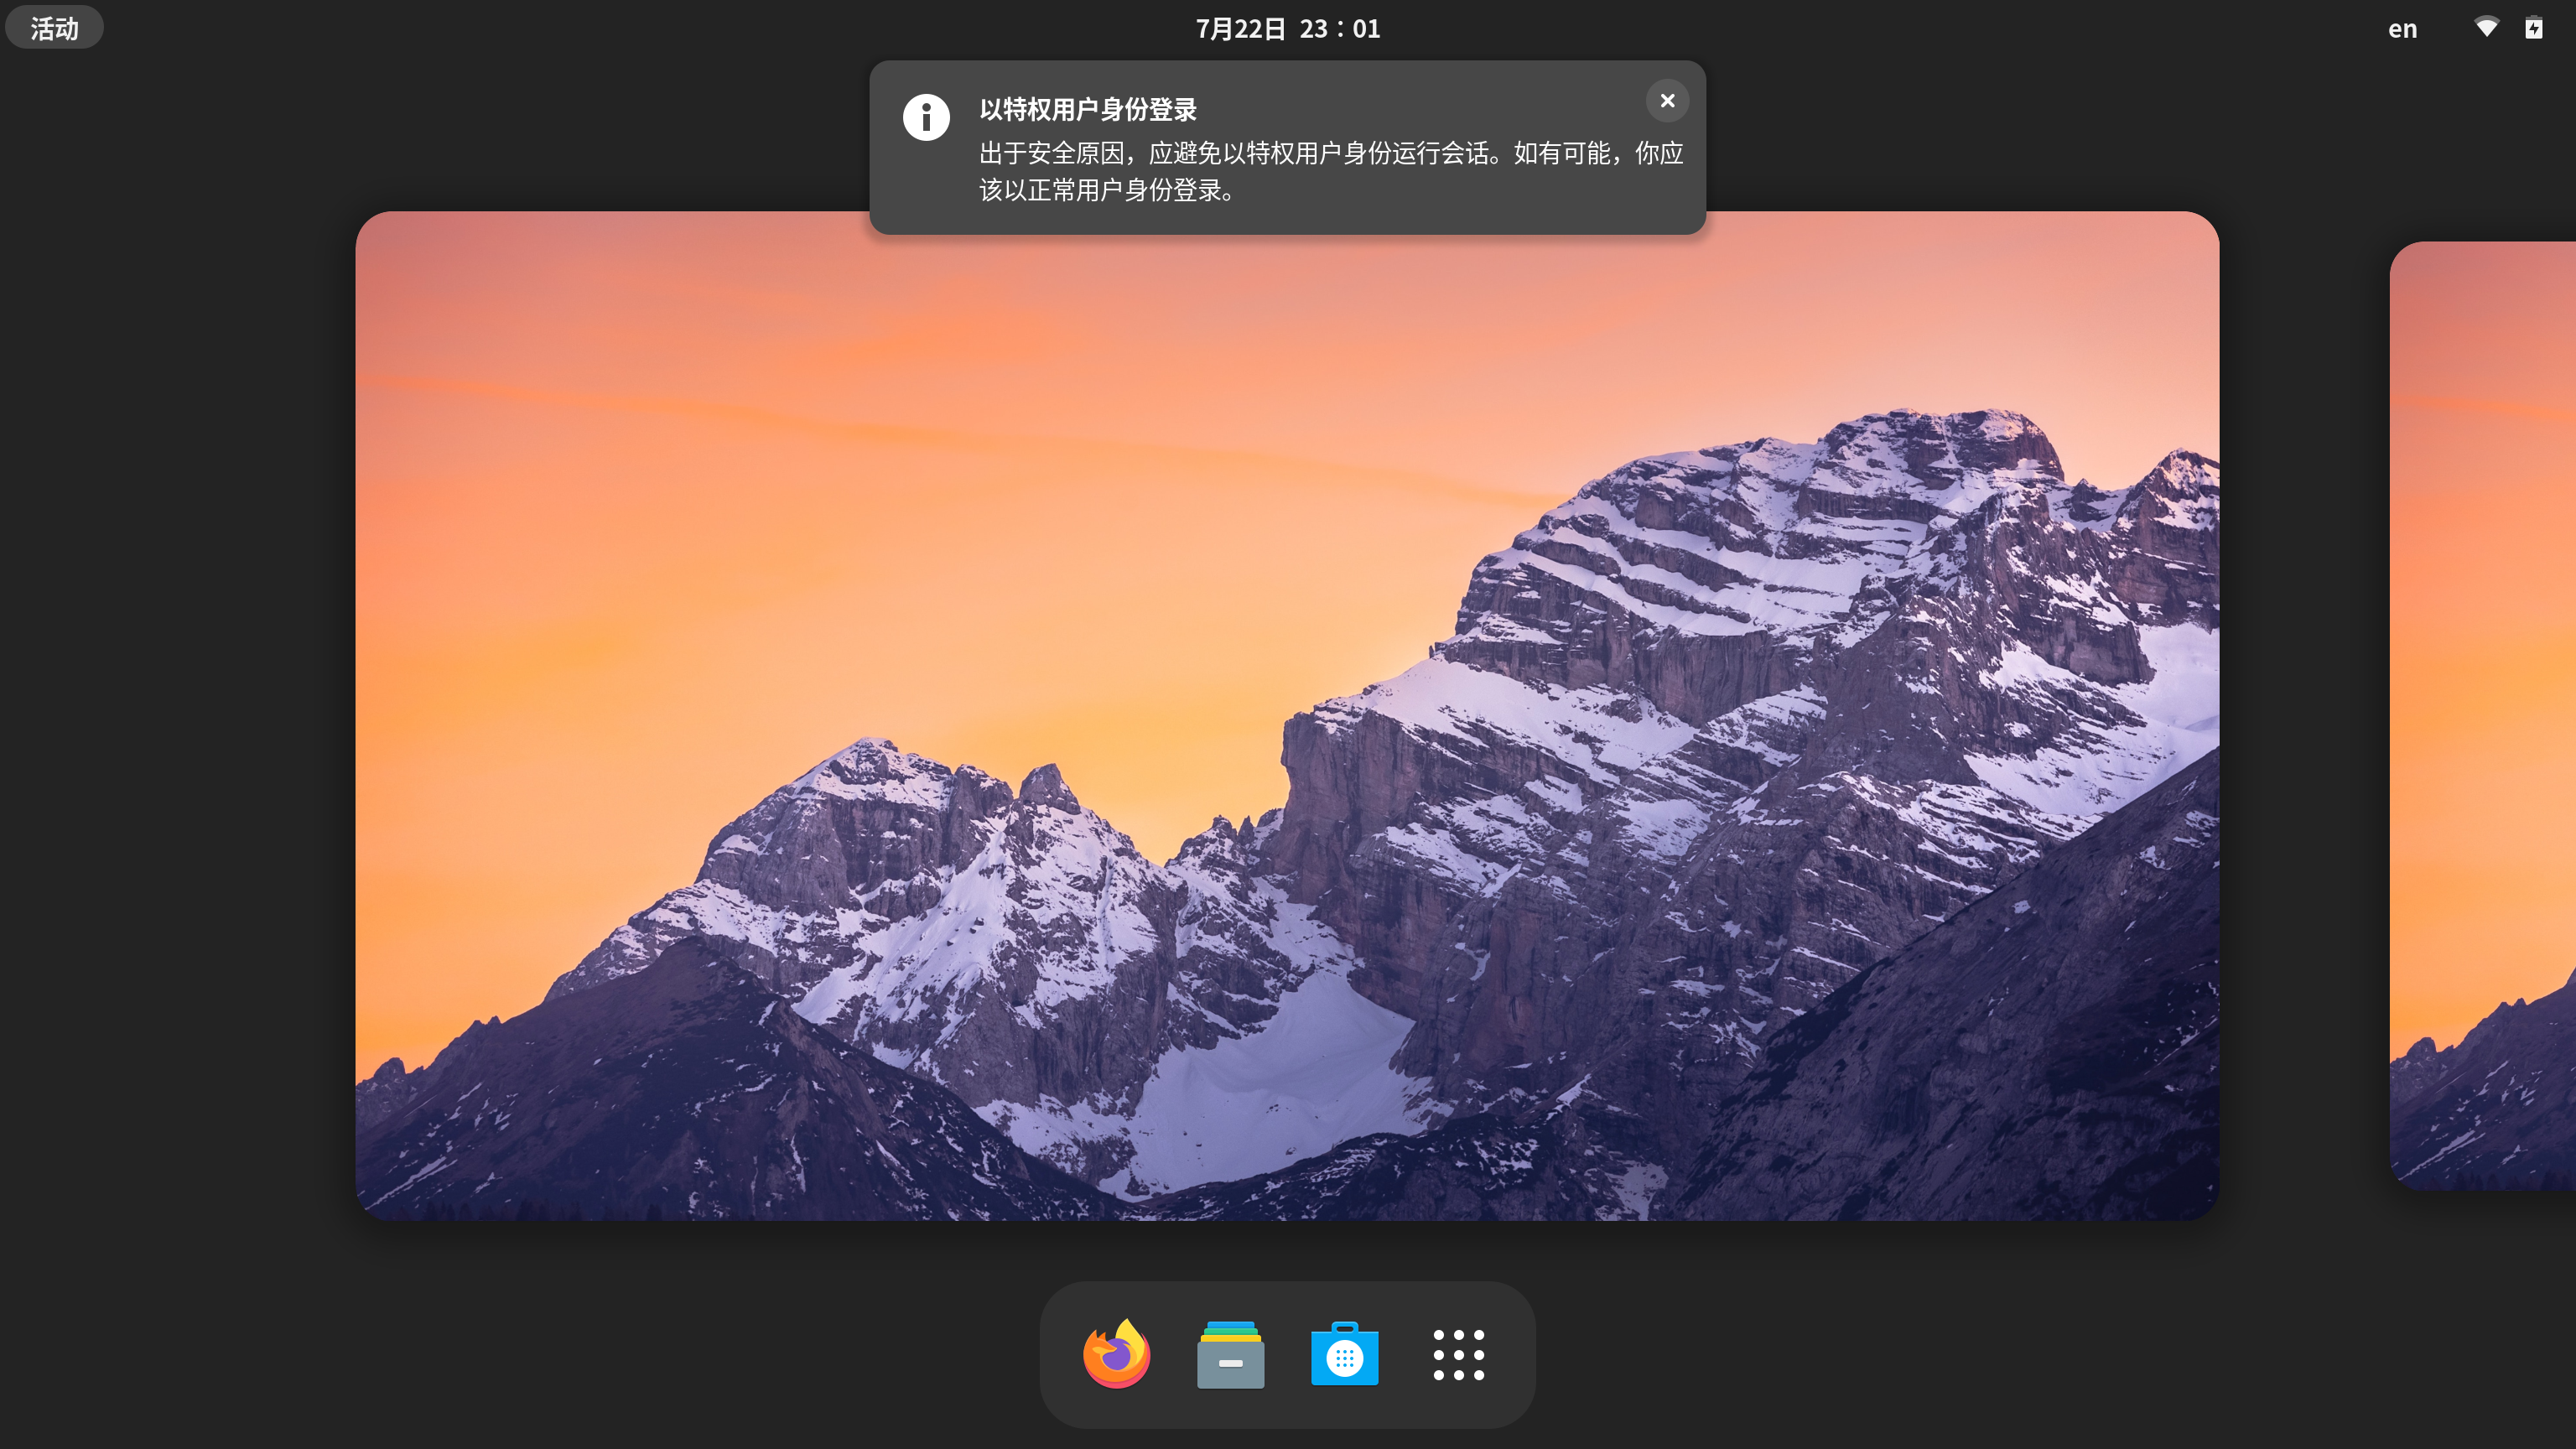
Task: Open the calendar via 7月22日 date
Action: point(1240,28)
